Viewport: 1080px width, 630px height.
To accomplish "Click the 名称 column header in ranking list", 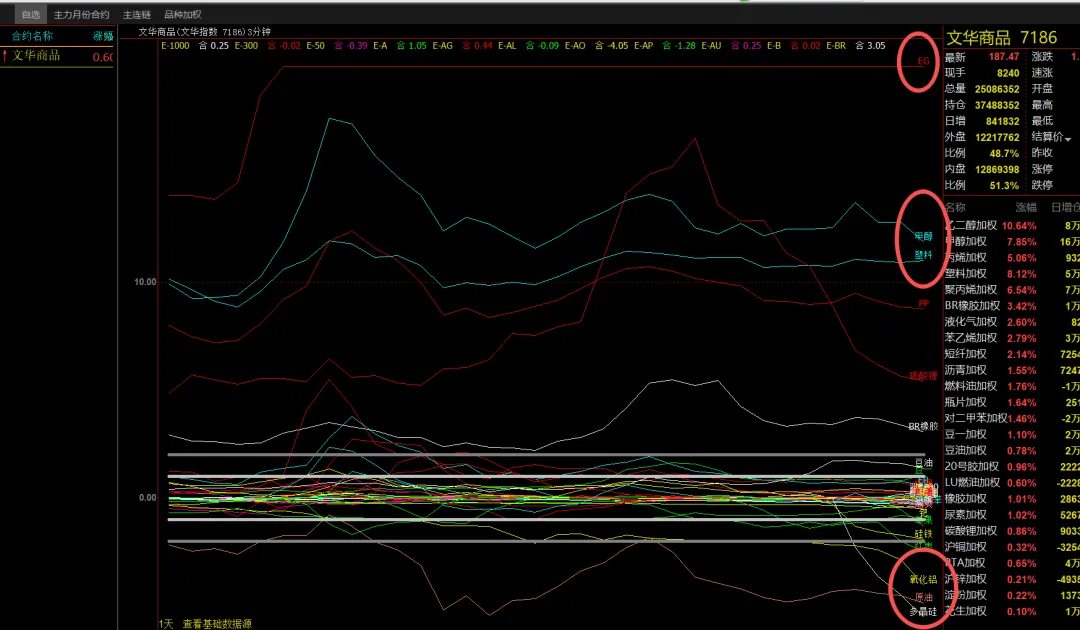I will point(955,207).
